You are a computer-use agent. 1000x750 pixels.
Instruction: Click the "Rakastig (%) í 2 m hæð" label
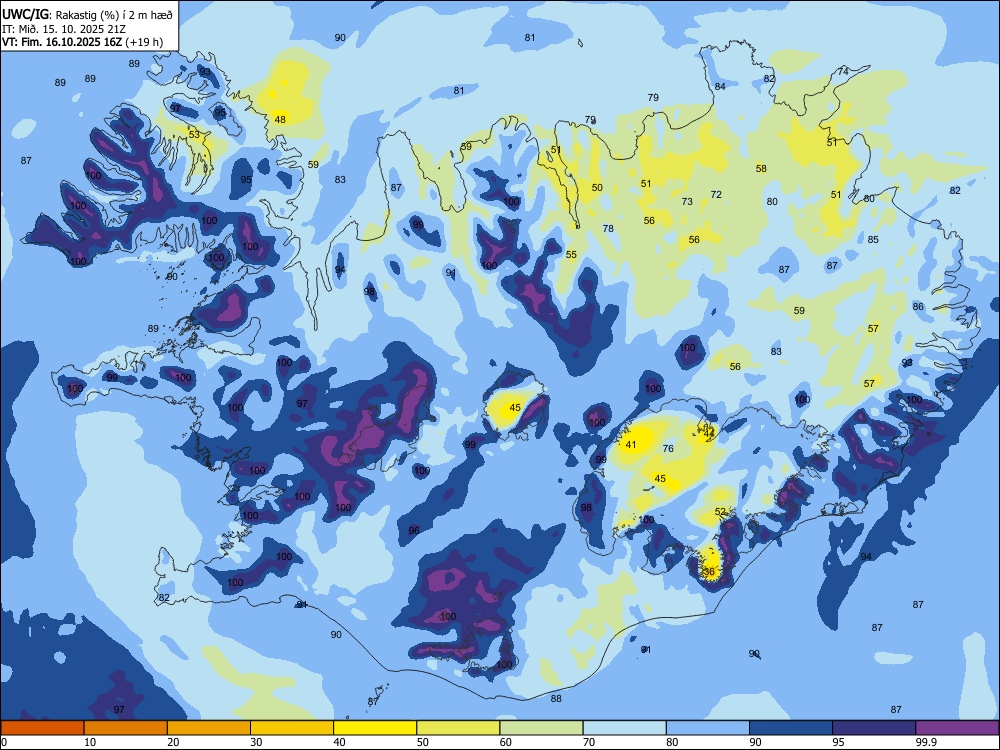click(114, 15)
